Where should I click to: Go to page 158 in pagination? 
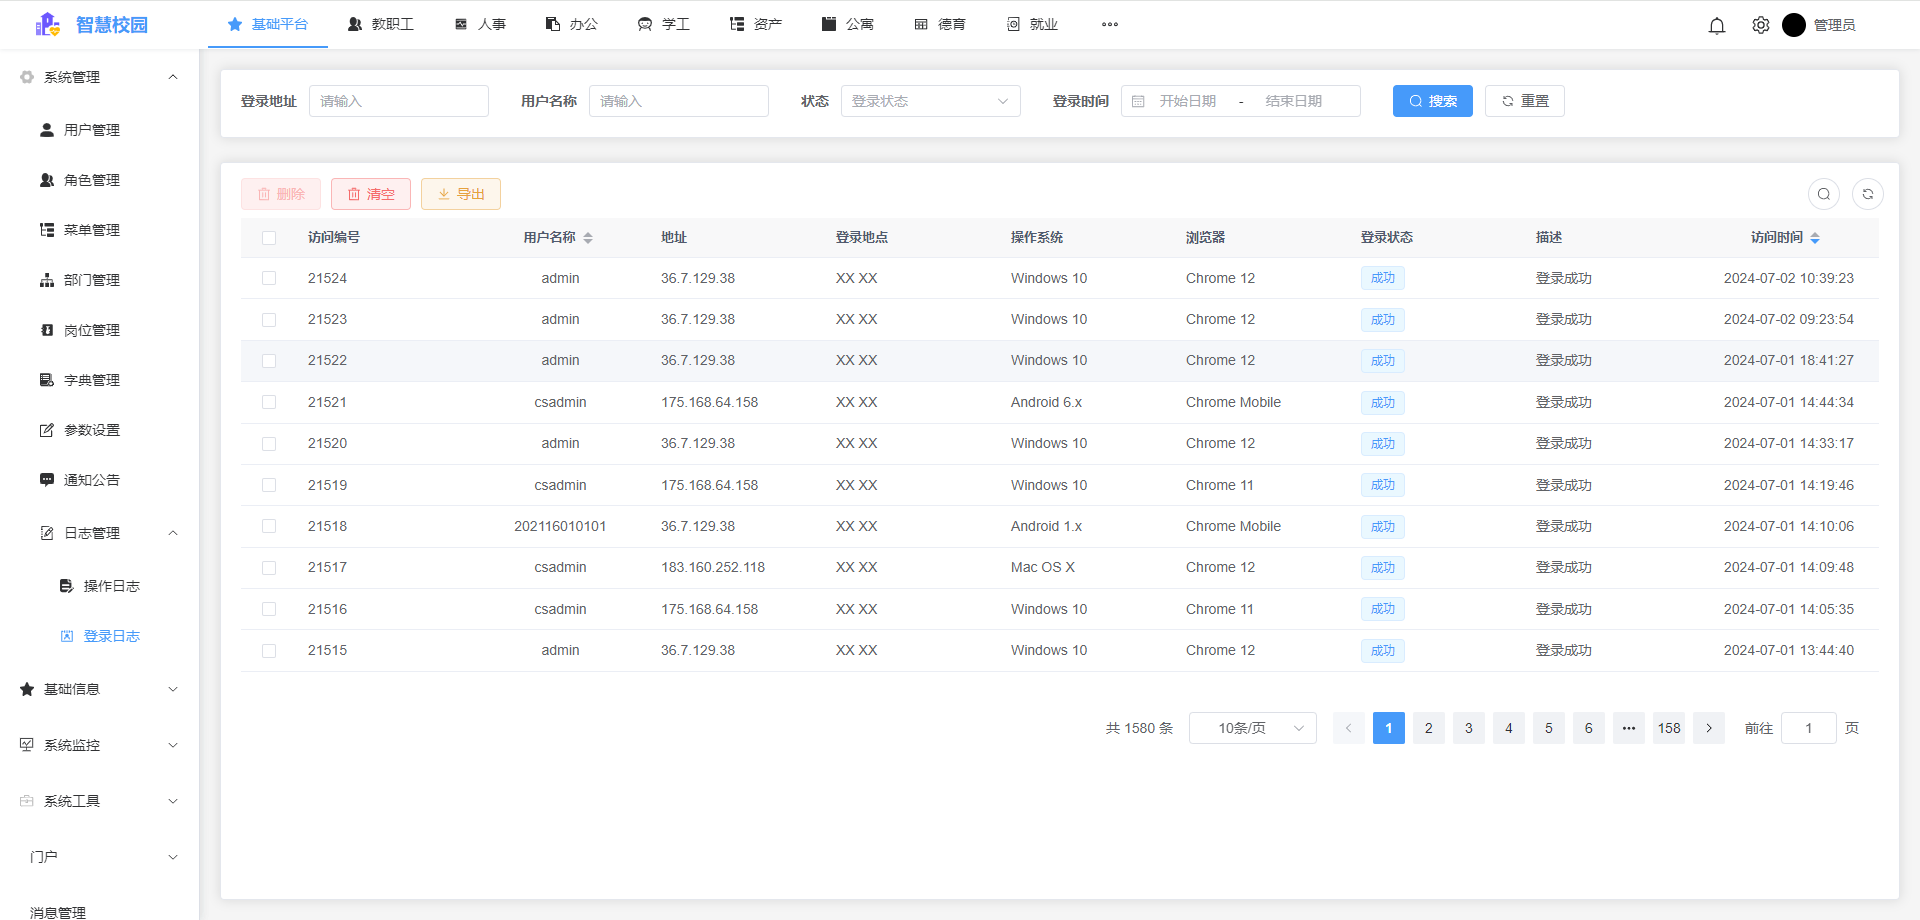click(1668, 728)
